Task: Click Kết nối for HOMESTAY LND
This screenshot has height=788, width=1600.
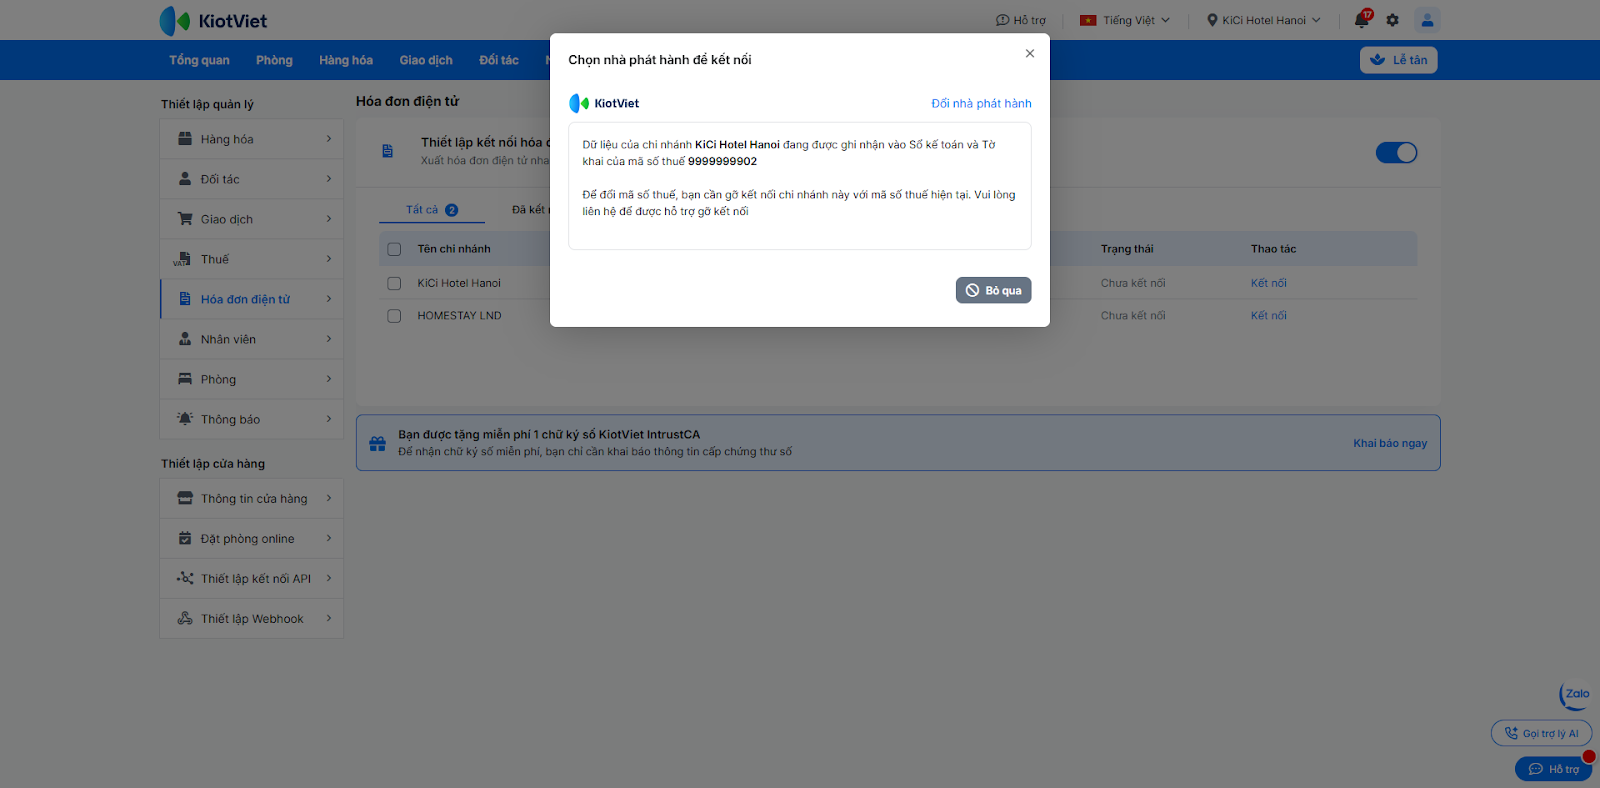Action: pyautogui.click(x=1268, y=316)
